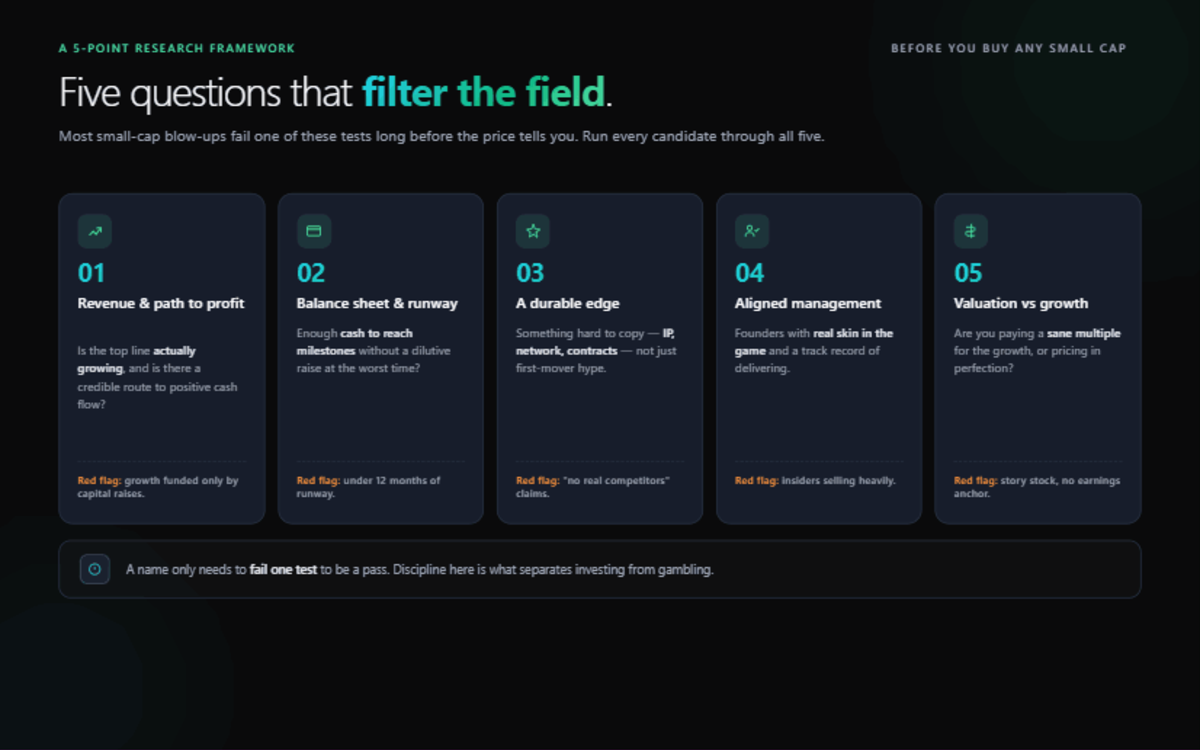Screen dimensions: 1200x750
Task: Open the 'Aligned management' card title
Action: pos(808,303)
